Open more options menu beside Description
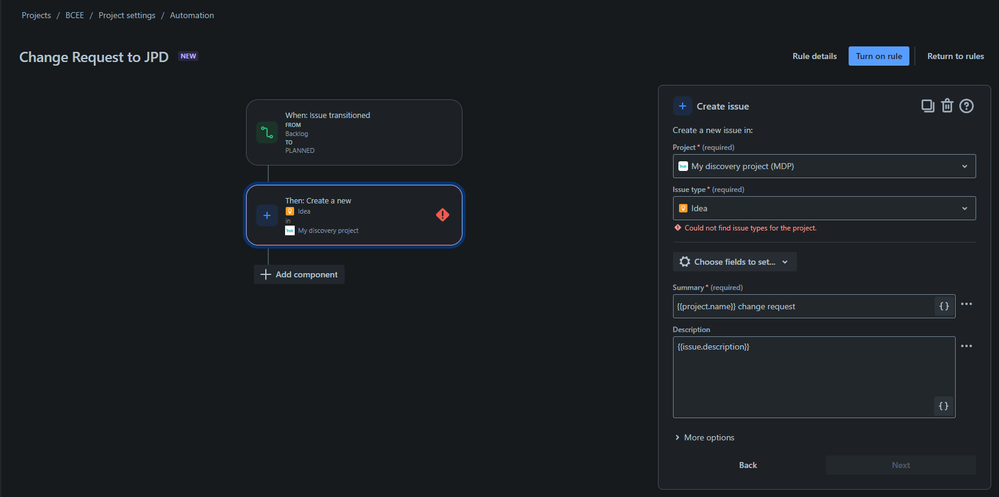This screenshot has width=999, height=497. click(967, 346)
